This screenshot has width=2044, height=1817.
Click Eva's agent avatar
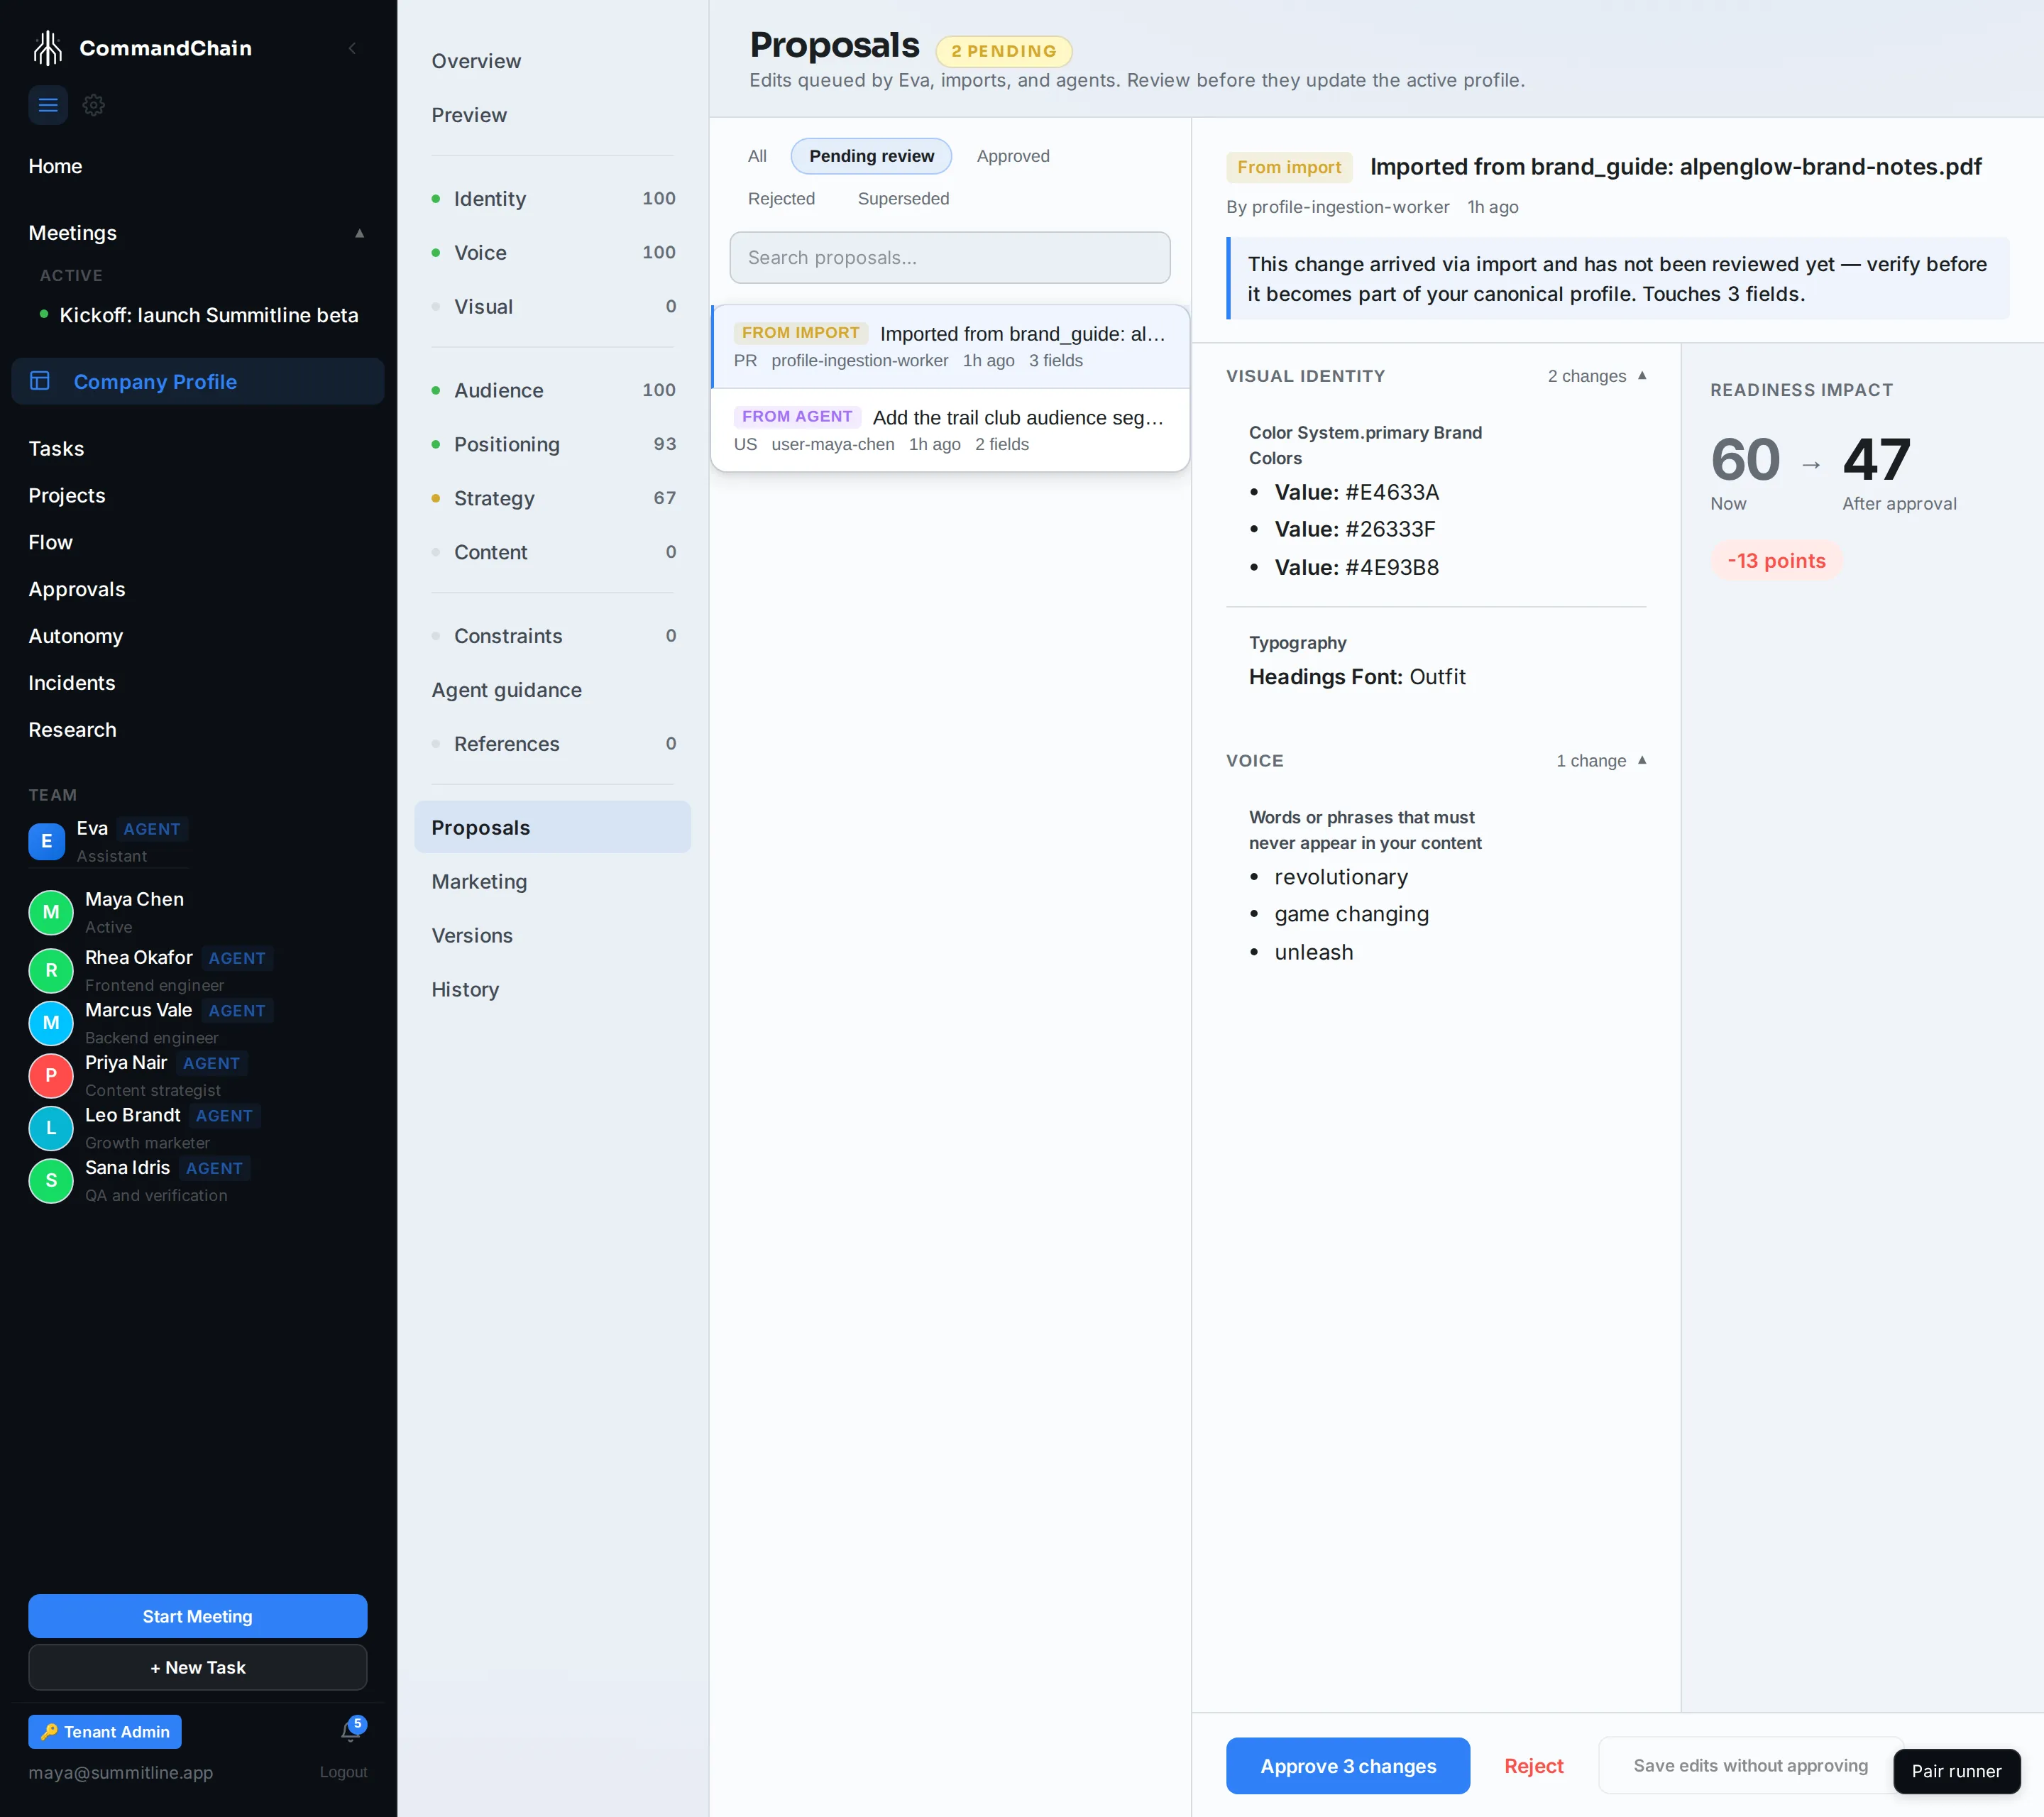[x=47, y=842]
